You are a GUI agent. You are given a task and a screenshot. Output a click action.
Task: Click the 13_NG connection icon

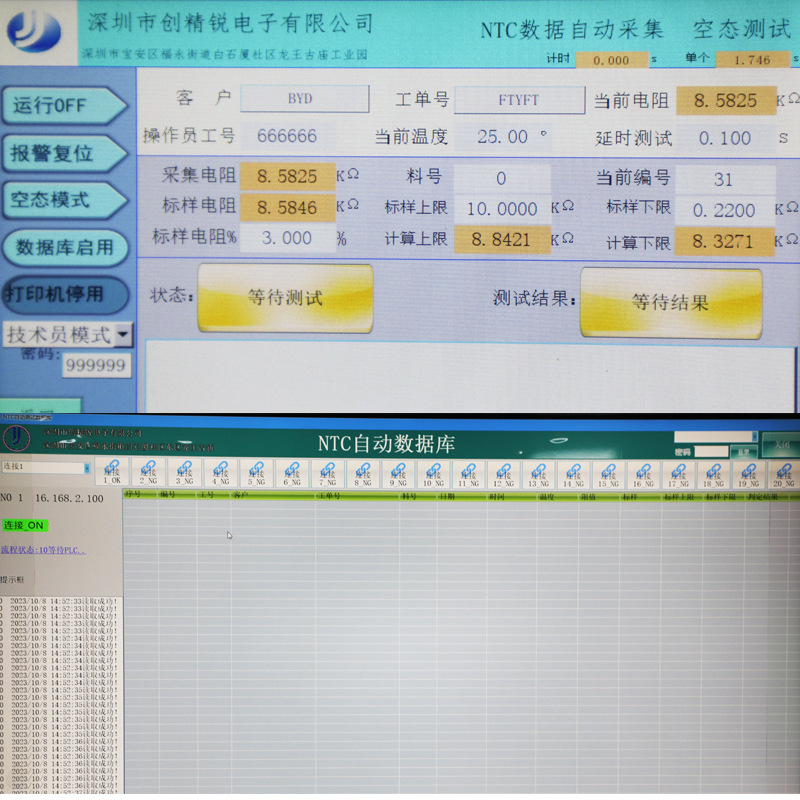click(x=539, y=474)
